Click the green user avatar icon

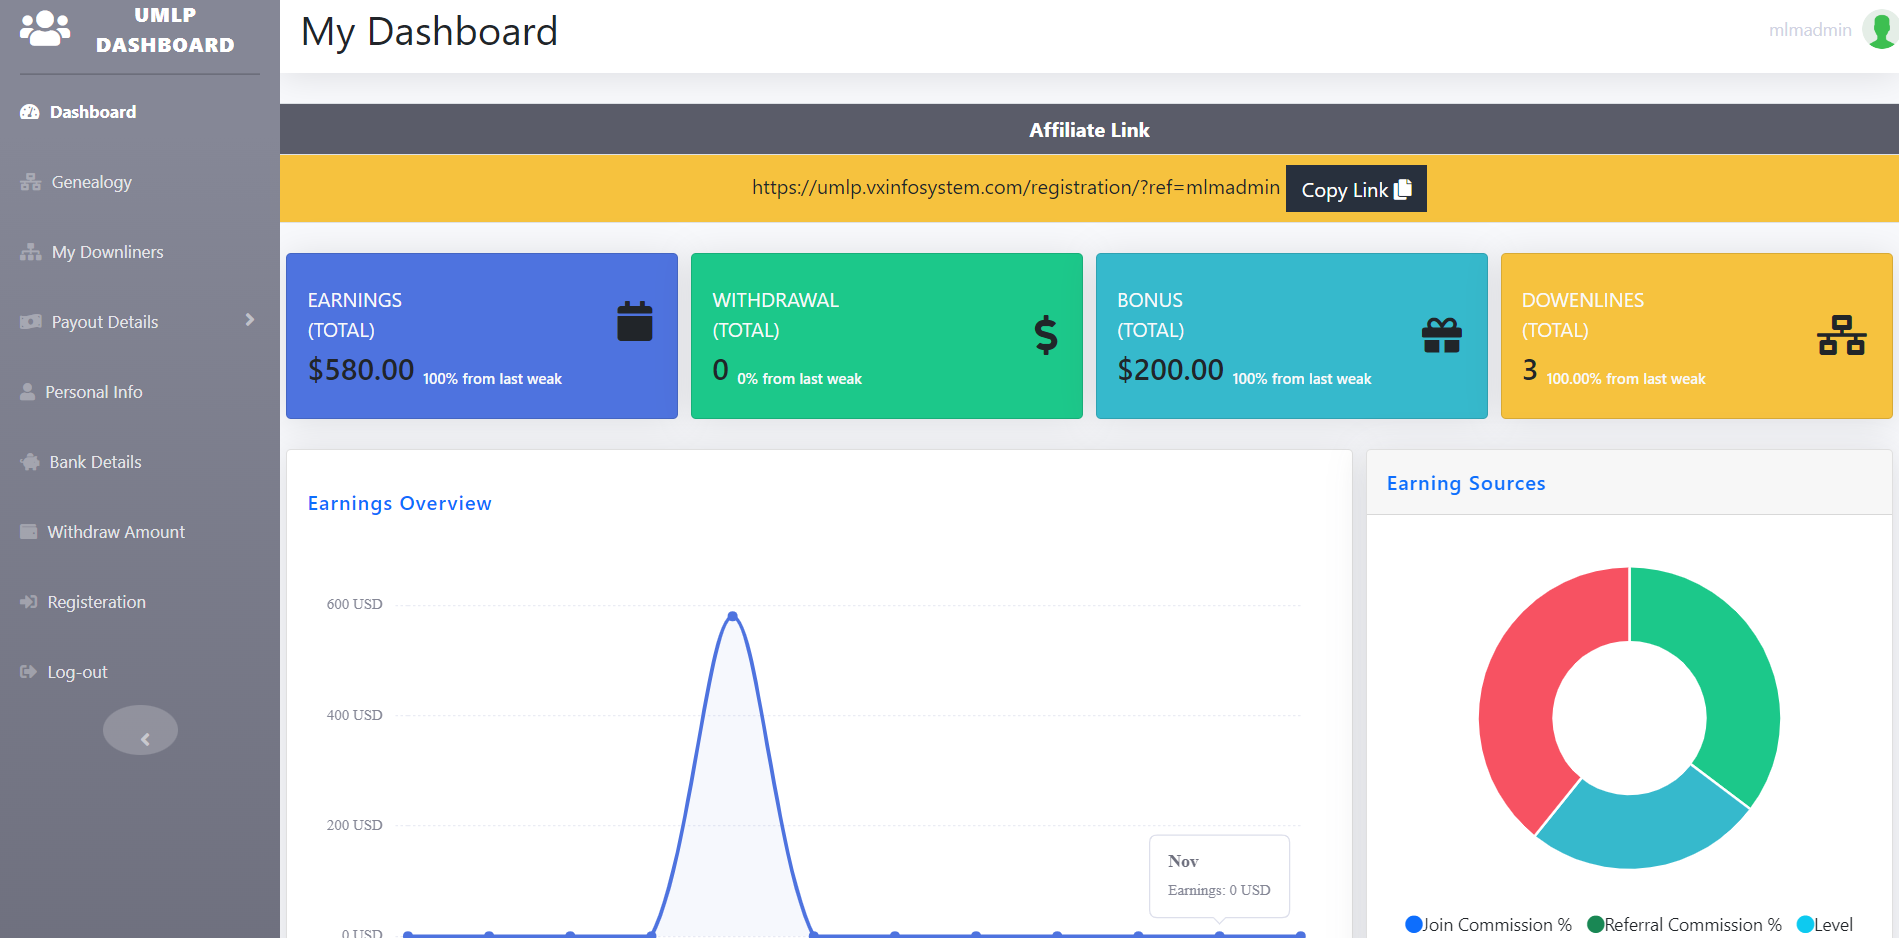(x=1881, y=29)
